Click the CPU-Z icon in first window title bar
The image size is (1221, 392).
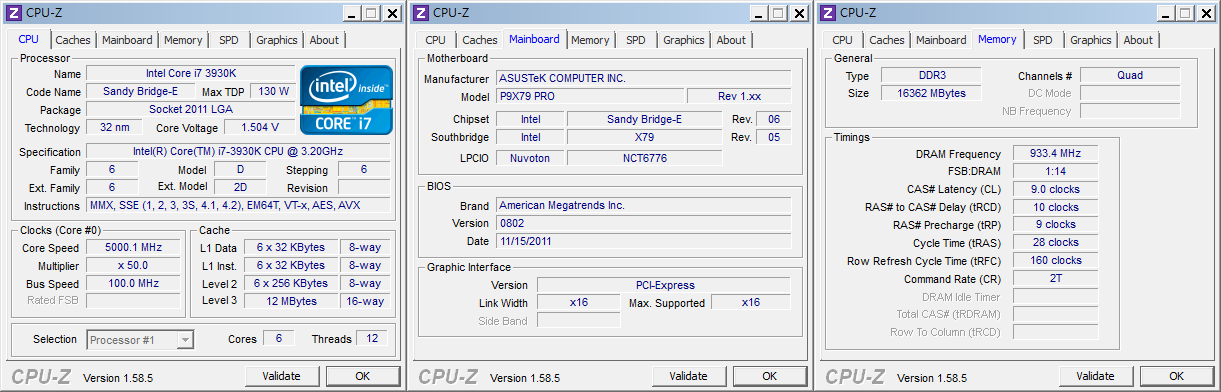(13, 12)
